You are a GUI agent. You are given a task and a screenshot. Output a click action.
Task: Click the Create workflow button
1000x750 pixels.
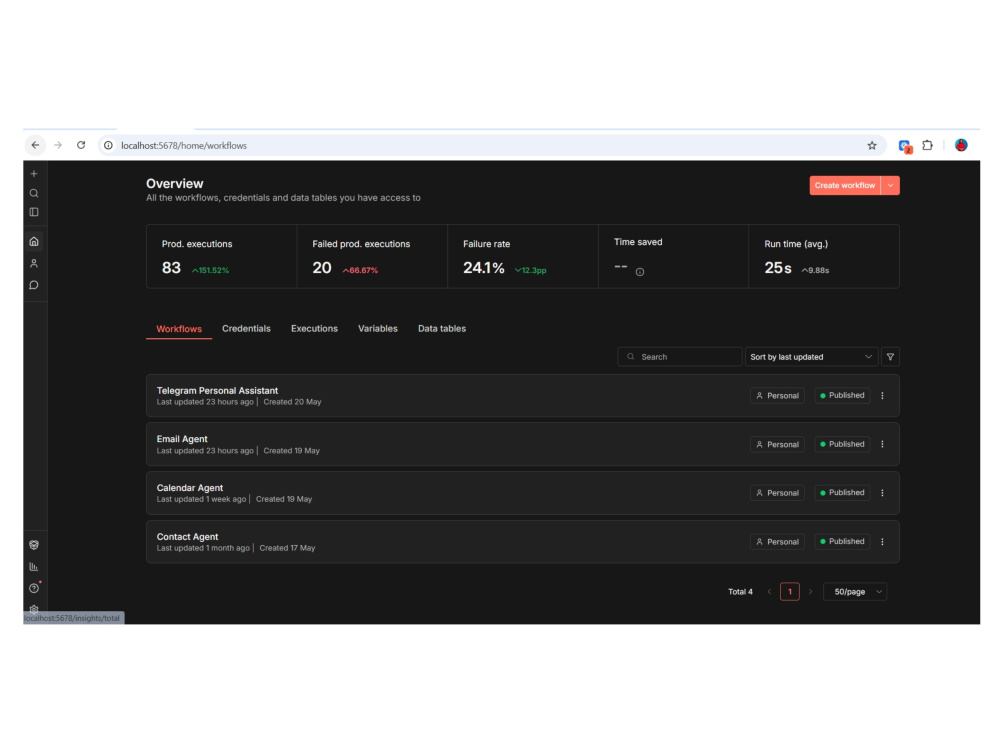(844, 186)
